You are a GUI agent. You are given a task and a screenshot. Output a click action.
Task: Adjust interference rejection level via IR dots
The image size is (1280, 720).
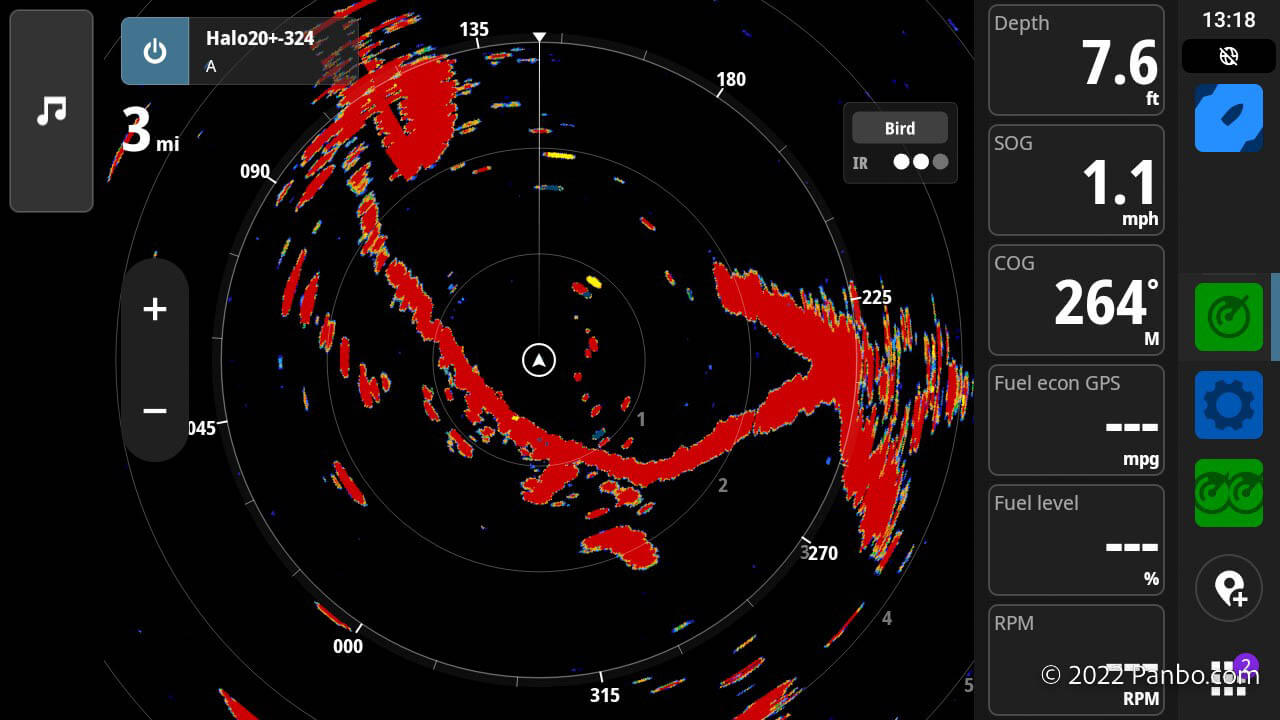[920, 161]
